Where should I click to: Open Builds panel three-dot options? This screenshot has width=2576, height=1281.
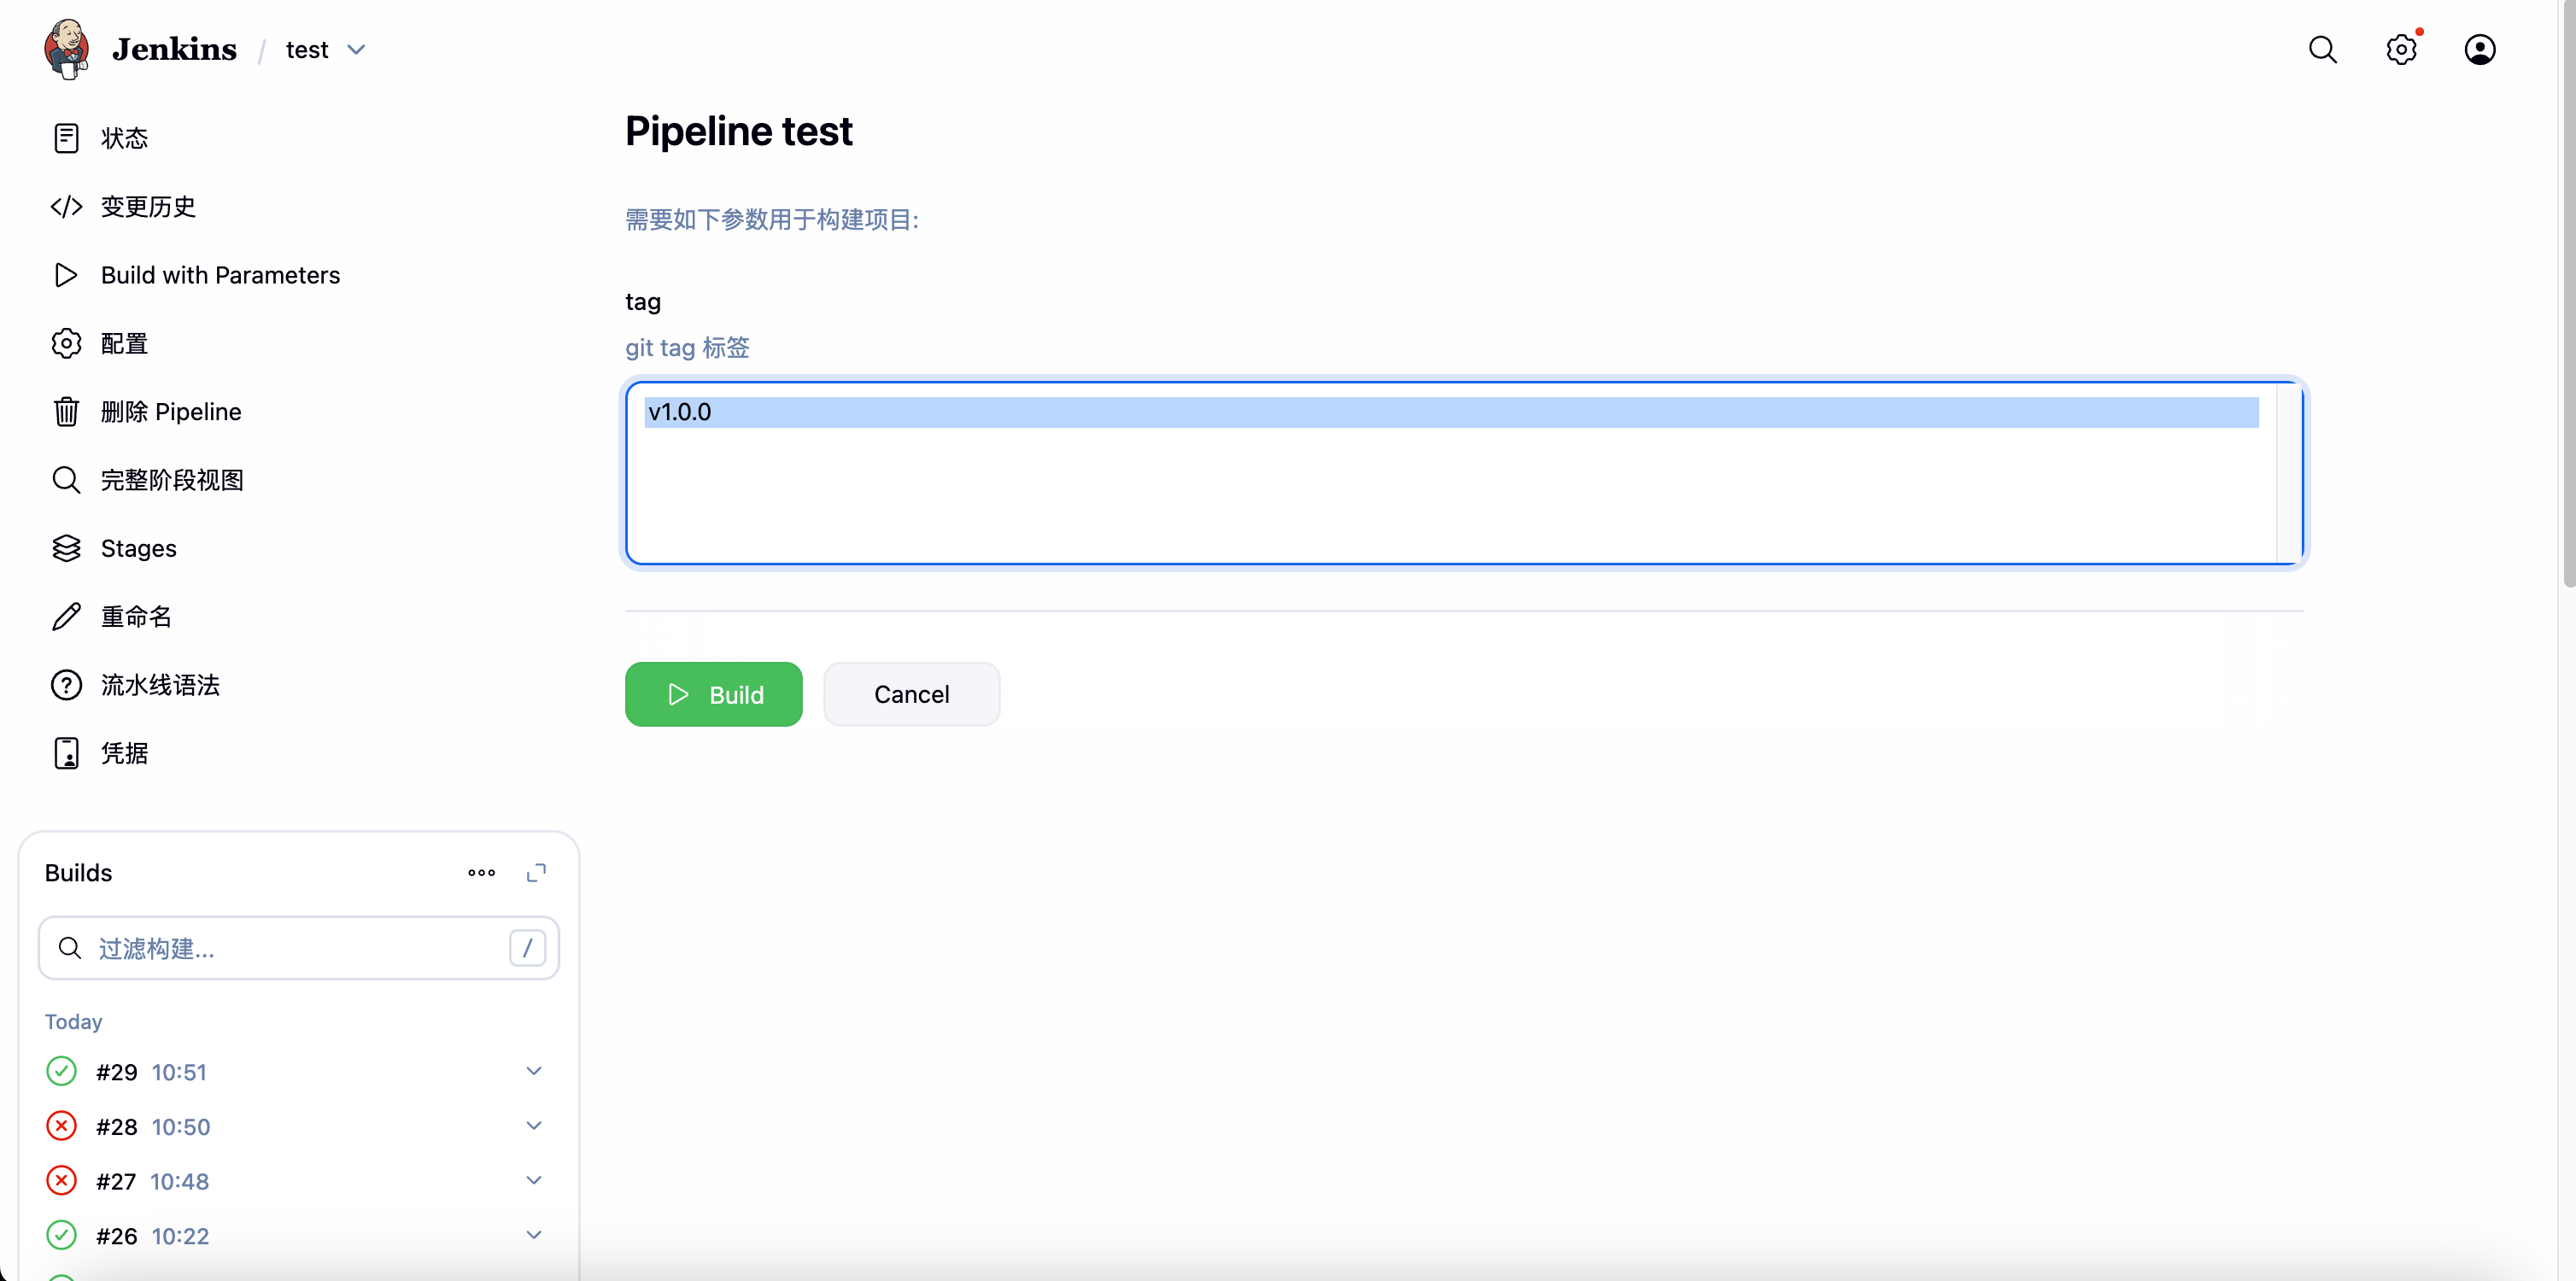point(481,873)
